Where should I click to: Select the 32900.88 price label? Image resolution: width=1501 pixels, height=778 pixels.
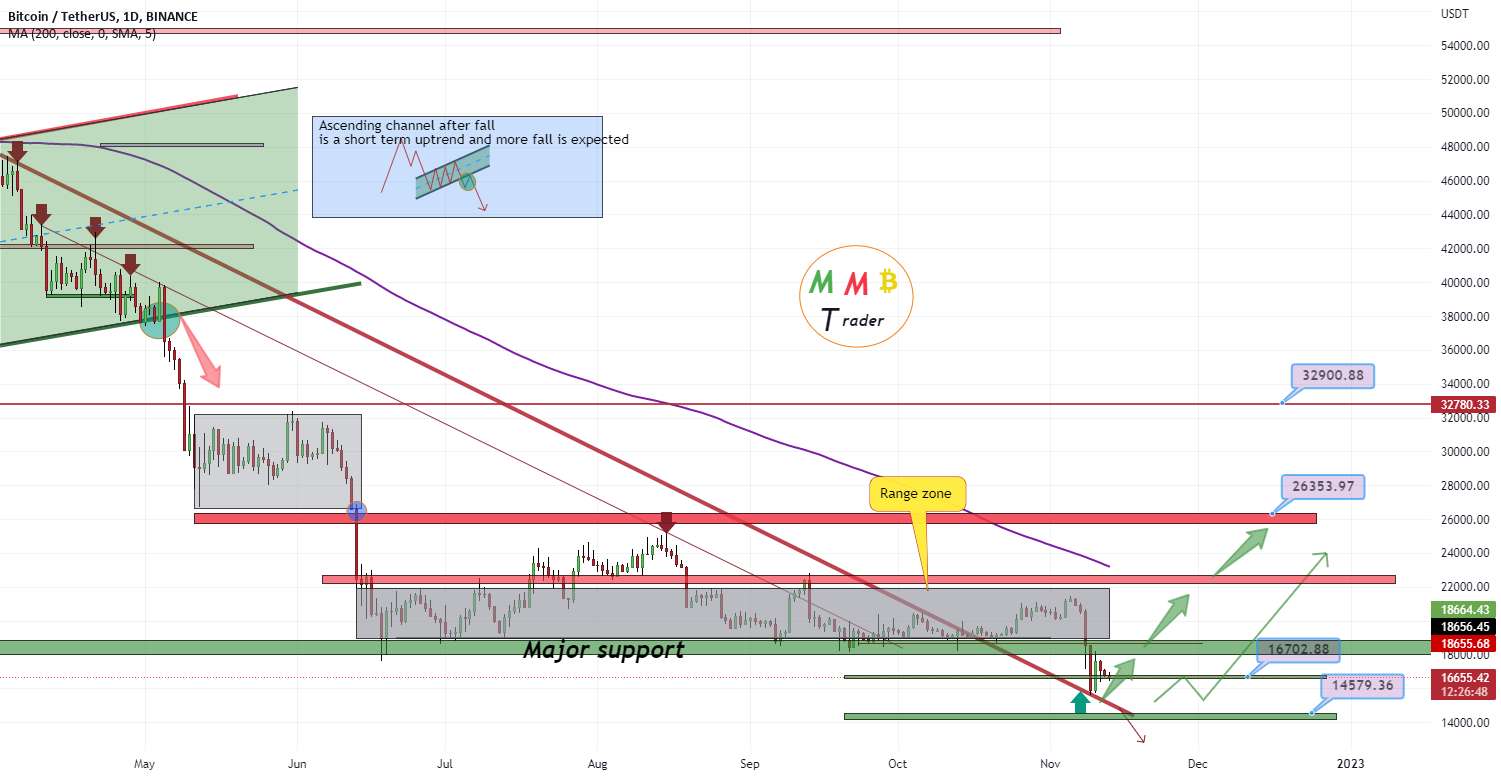pyautogui.click(x=1332, y=376)
